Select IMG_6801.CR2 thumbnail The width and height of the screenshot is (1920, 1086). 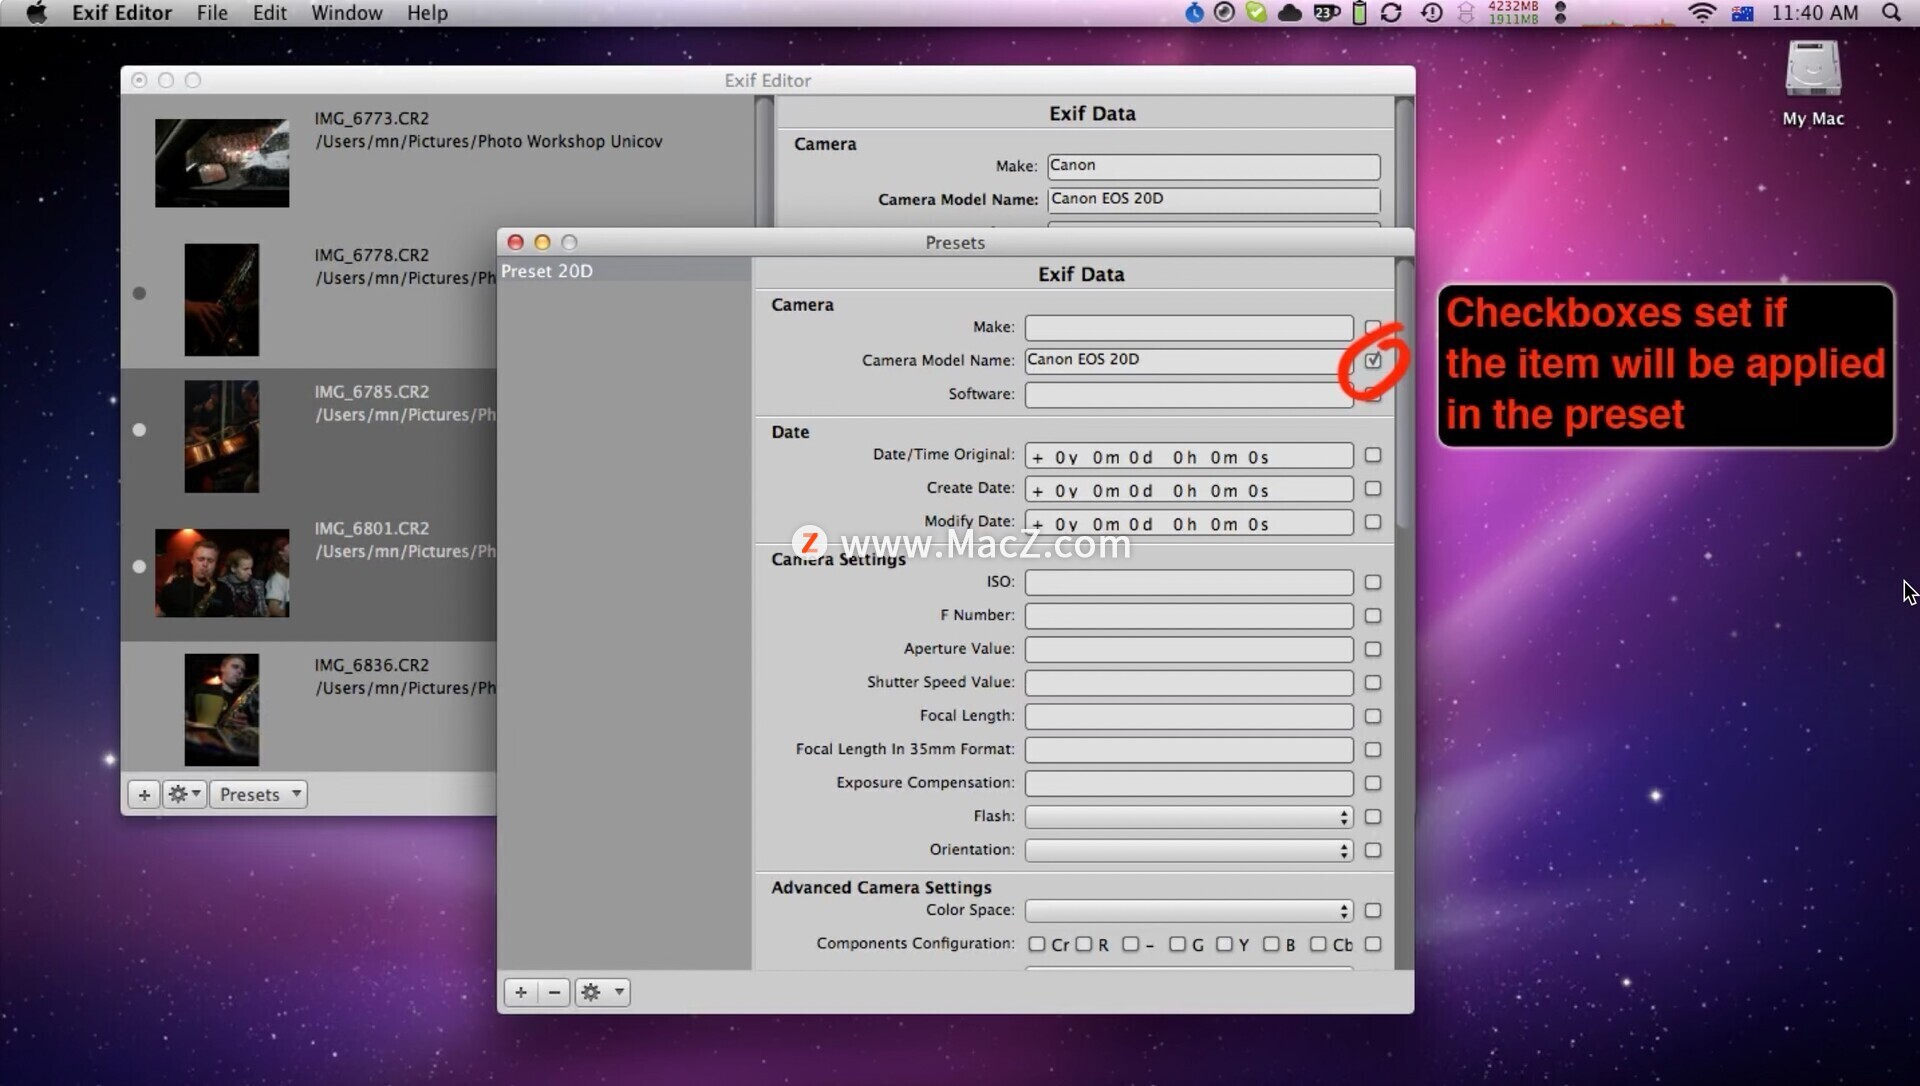pos(222,573)
